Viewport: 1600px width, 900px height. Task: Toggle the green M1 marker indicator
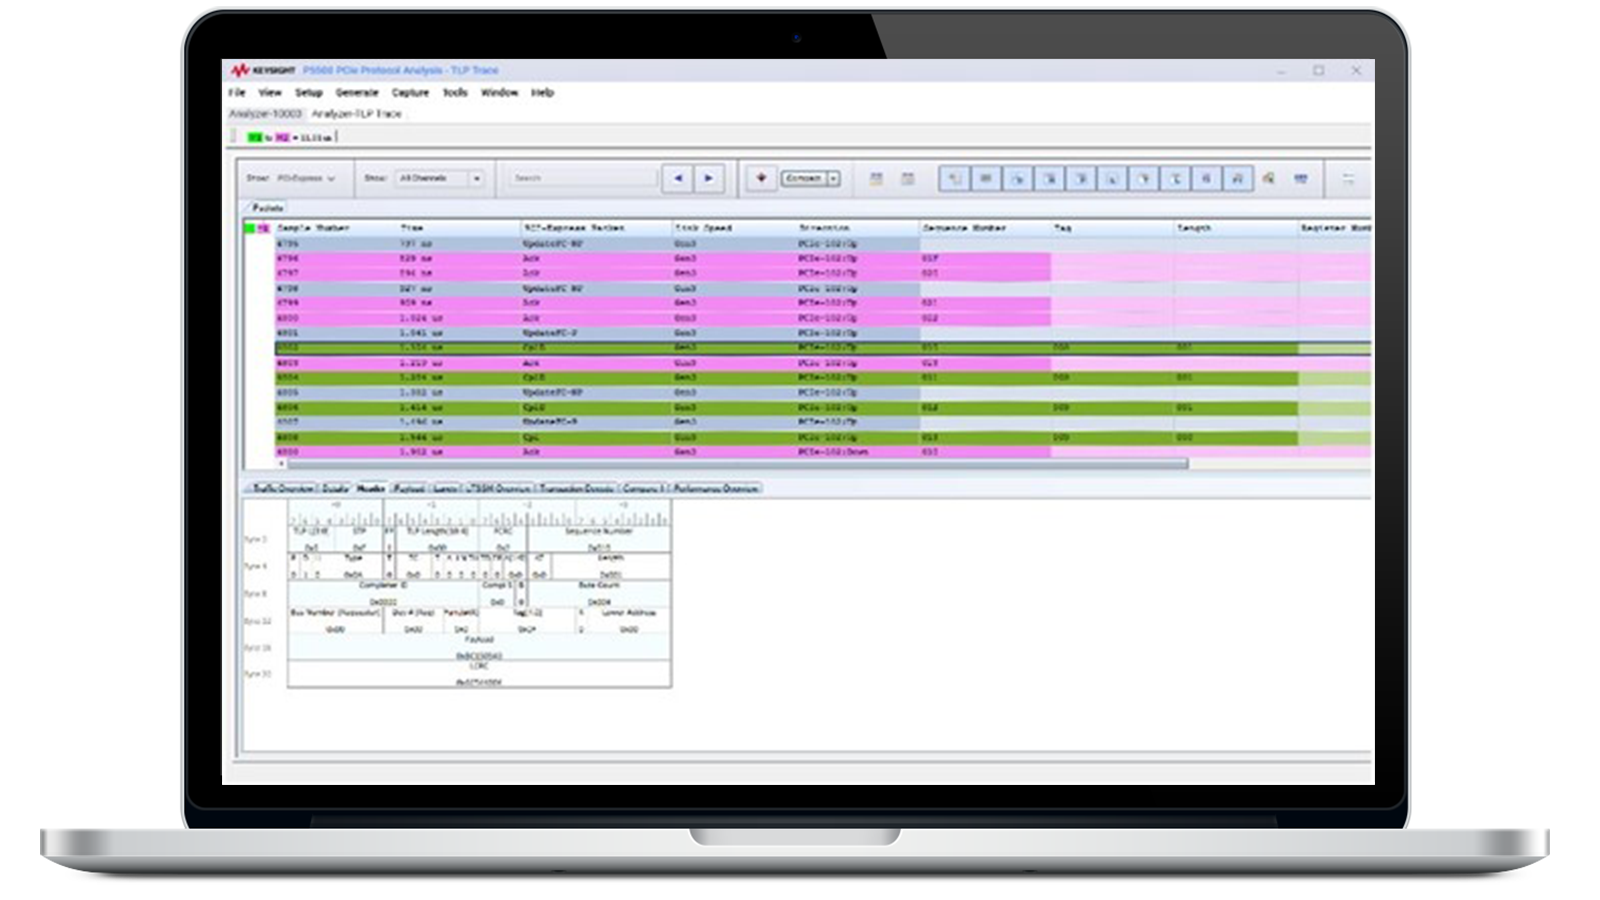point(255,137)
